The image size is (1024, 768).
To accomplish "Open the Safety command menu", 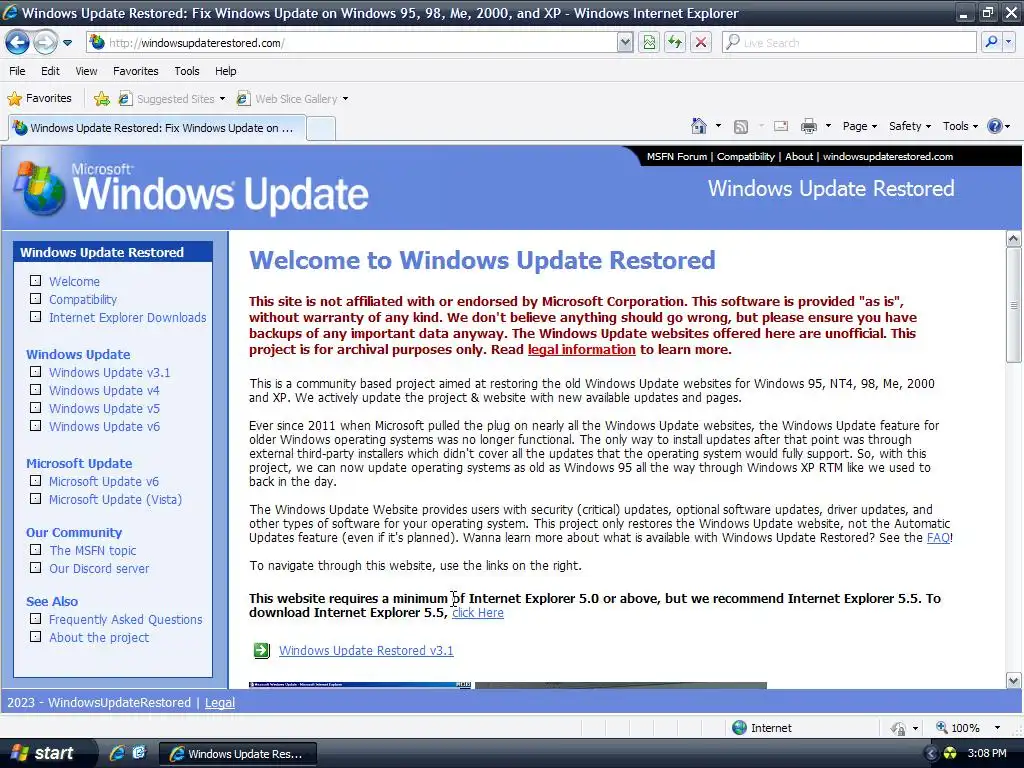I will click(910, 126).
